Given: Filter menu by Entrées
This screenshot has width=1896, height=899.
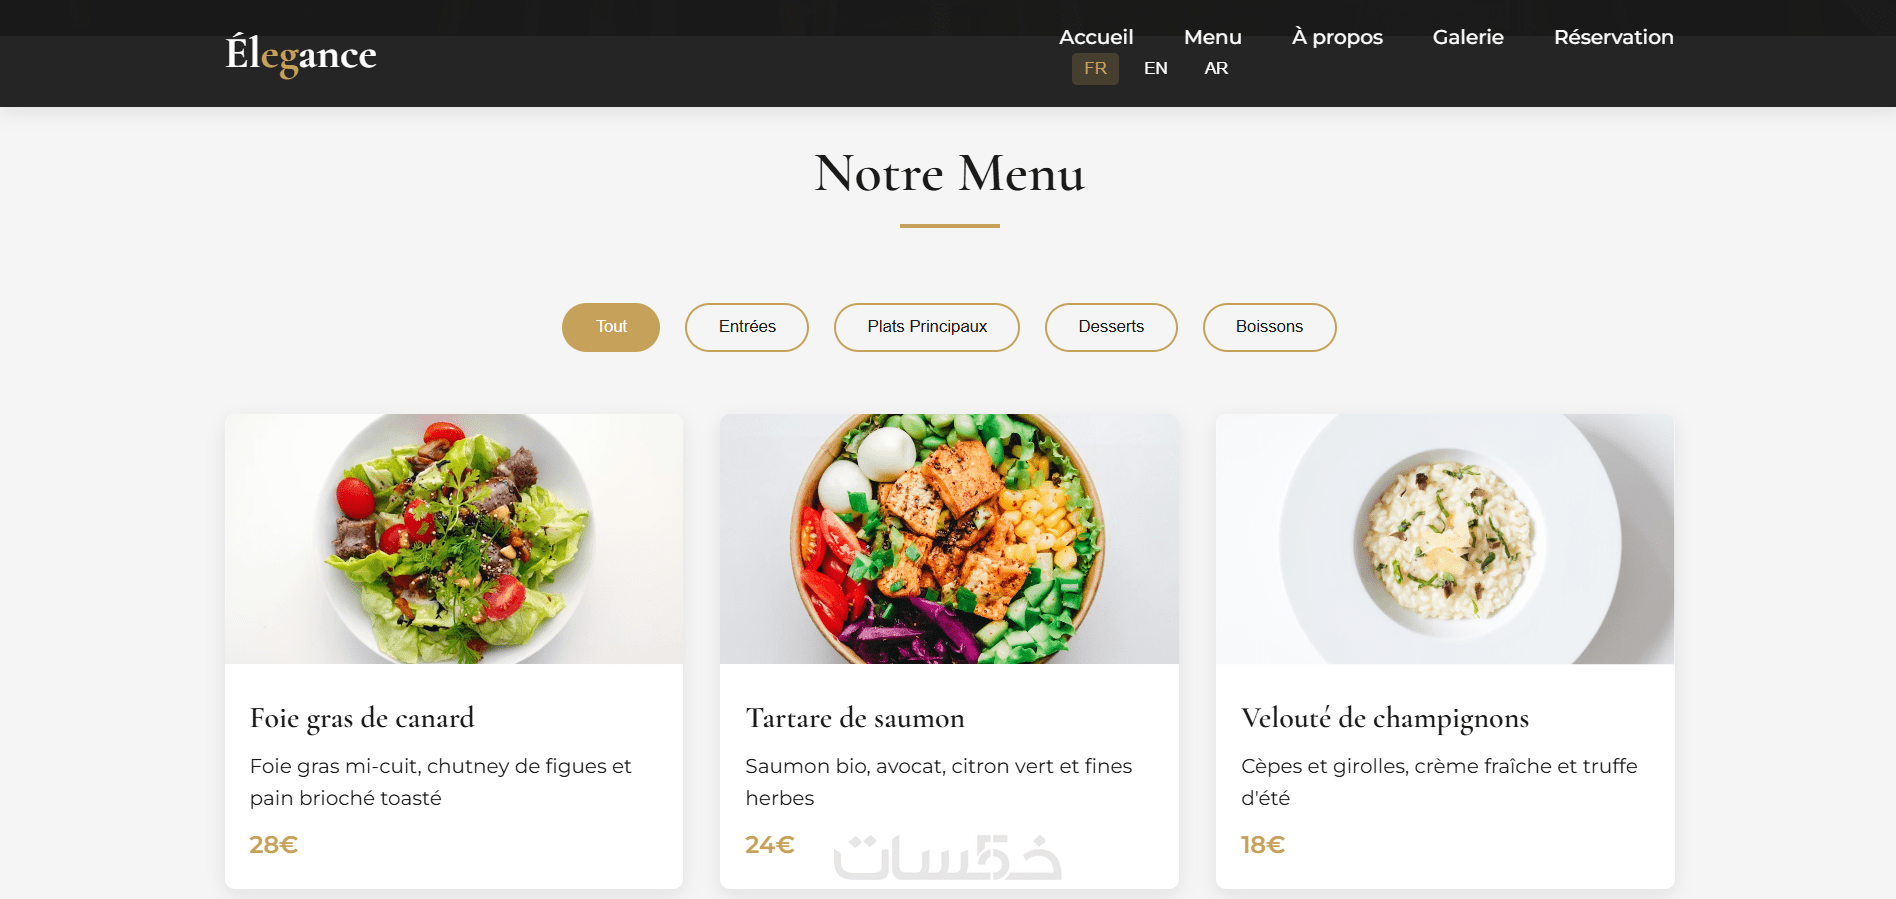Looking at the screenshot, I should (x=747, y=327).
